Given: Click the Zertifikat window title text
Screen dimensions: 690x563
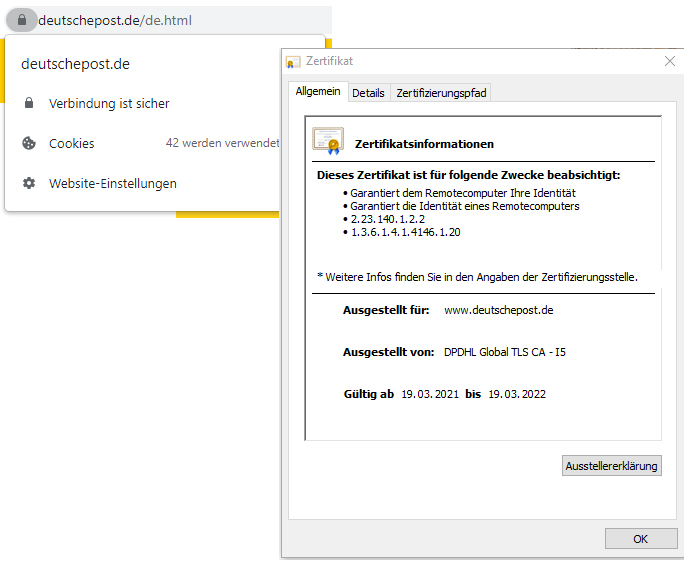Looking at the screenshot, I should [329, 61].
